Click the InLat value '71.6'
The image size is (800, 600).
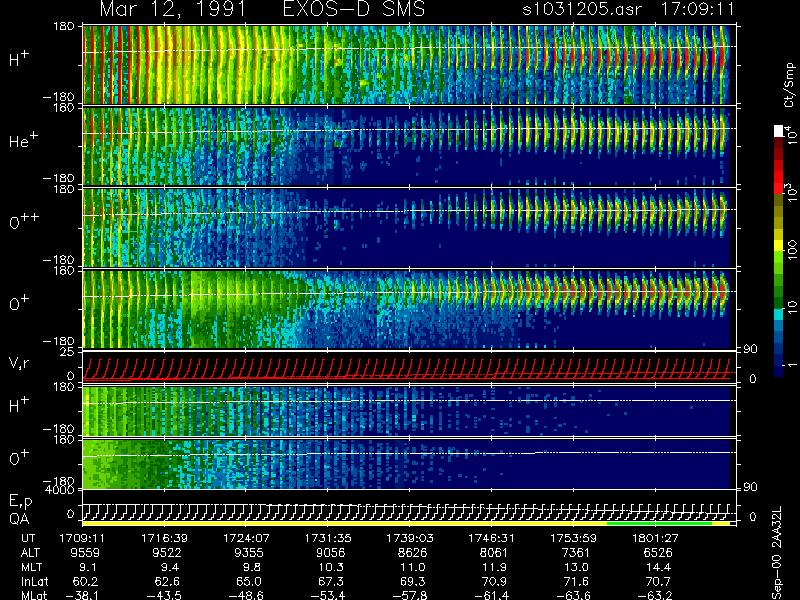[576, 581]
